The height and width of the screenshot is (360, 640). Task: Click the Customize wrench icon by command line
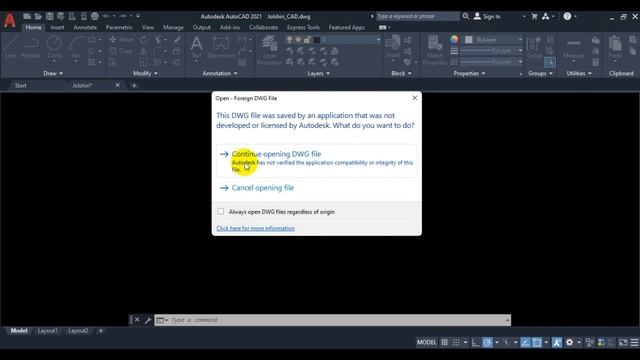point(148,320)
